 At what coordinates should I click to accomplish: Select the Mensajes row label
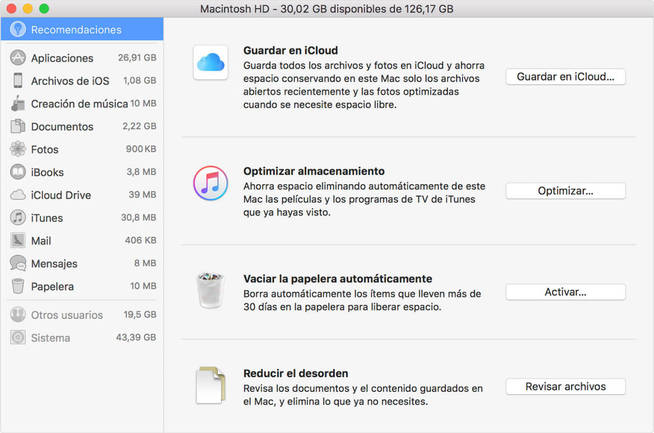[x=54, y=264]
